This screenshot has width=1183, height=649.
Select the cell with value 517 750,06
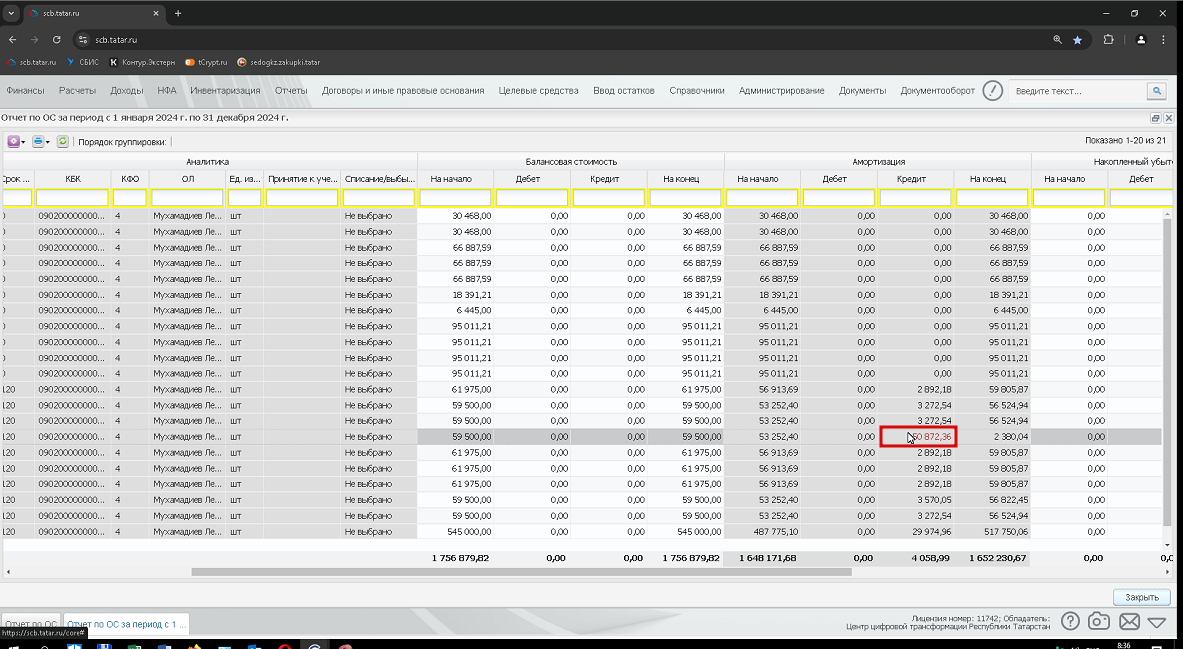coord(992,531)
